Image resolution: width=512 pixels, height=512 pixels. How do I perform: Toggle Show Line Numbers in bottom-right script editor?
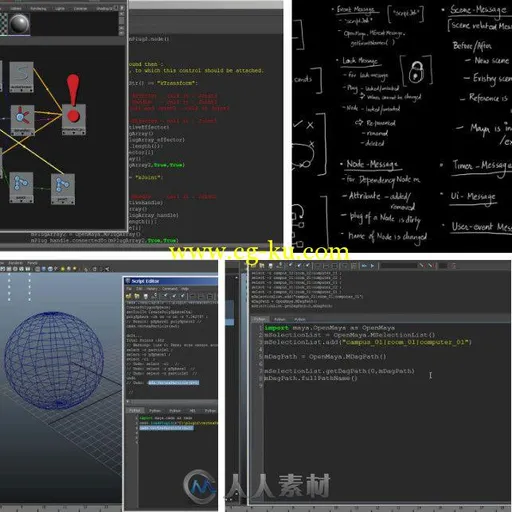(x=354, y=266)
